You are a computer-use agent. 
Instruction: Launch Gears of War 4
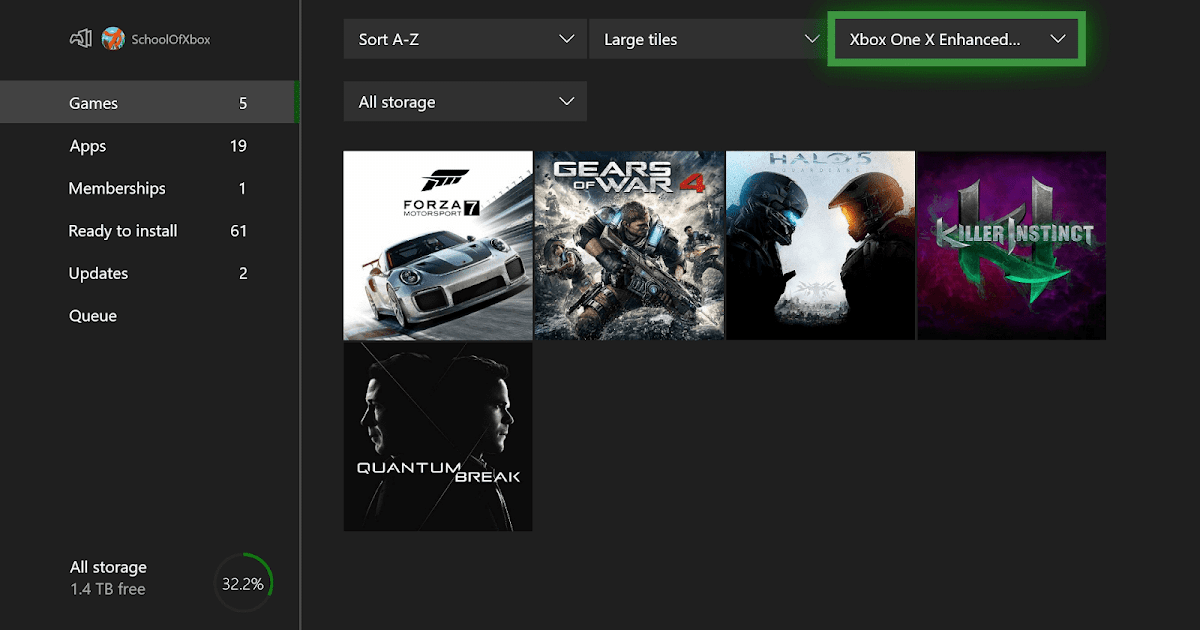[x=628, y=244]
